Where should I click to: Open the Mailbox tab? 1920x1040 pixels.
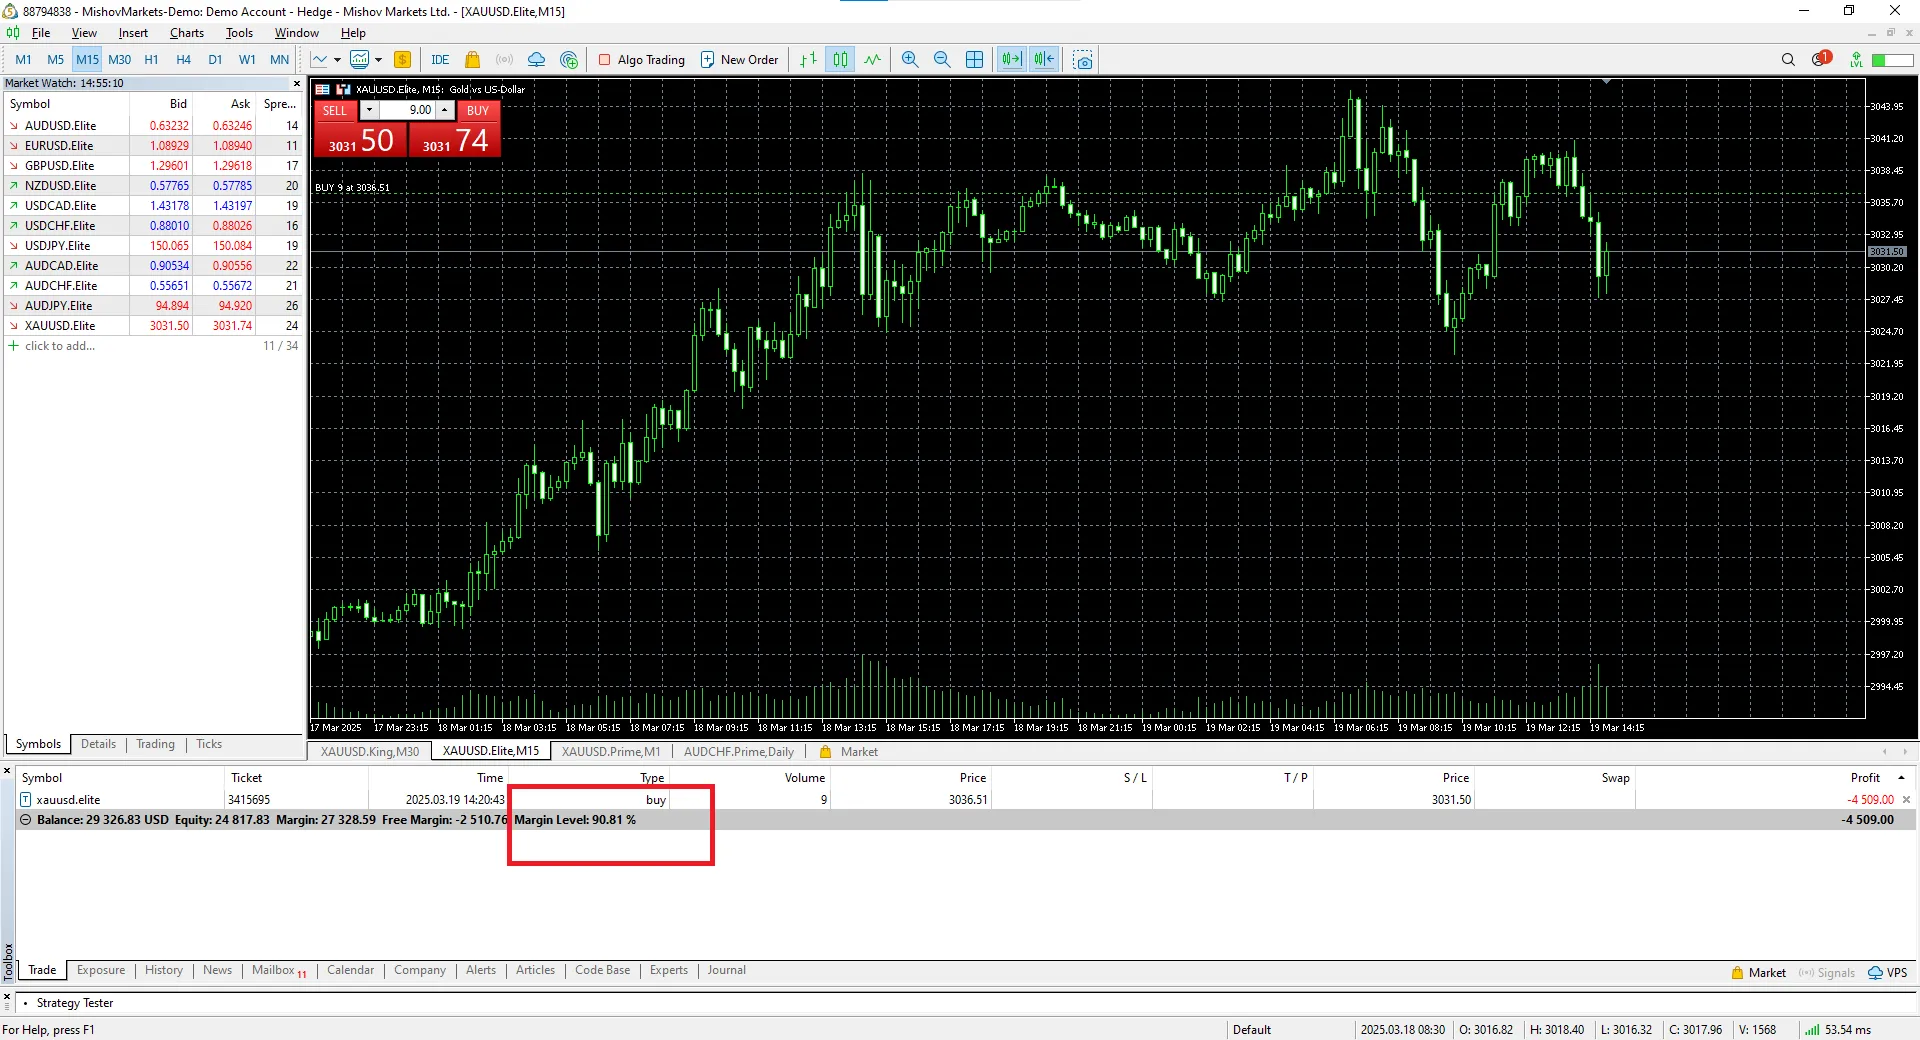(279, 970)
